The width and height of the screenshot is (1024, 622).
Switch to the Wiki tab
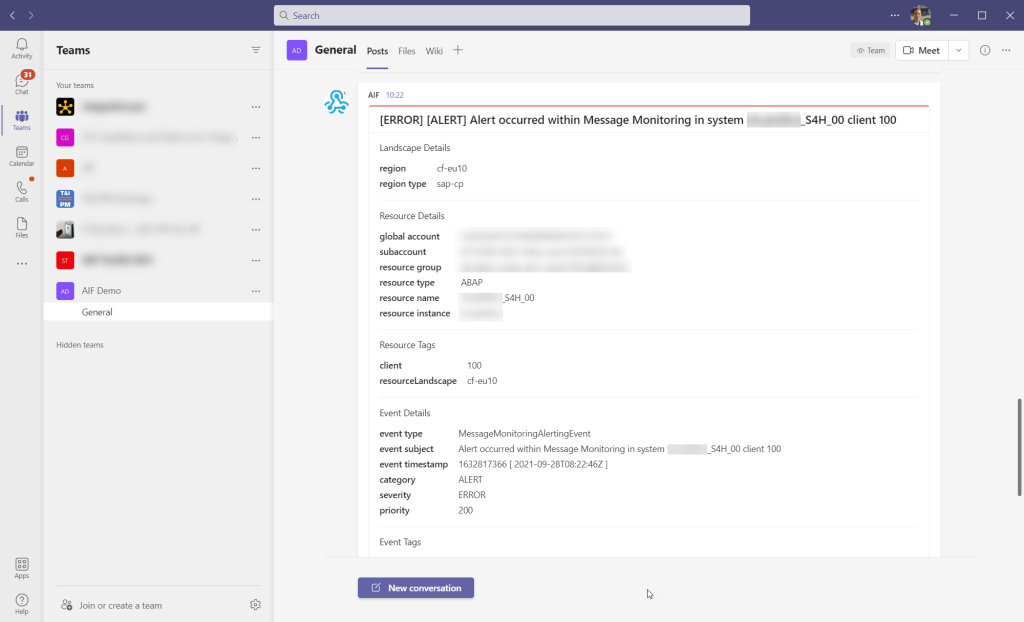point(434,51)
